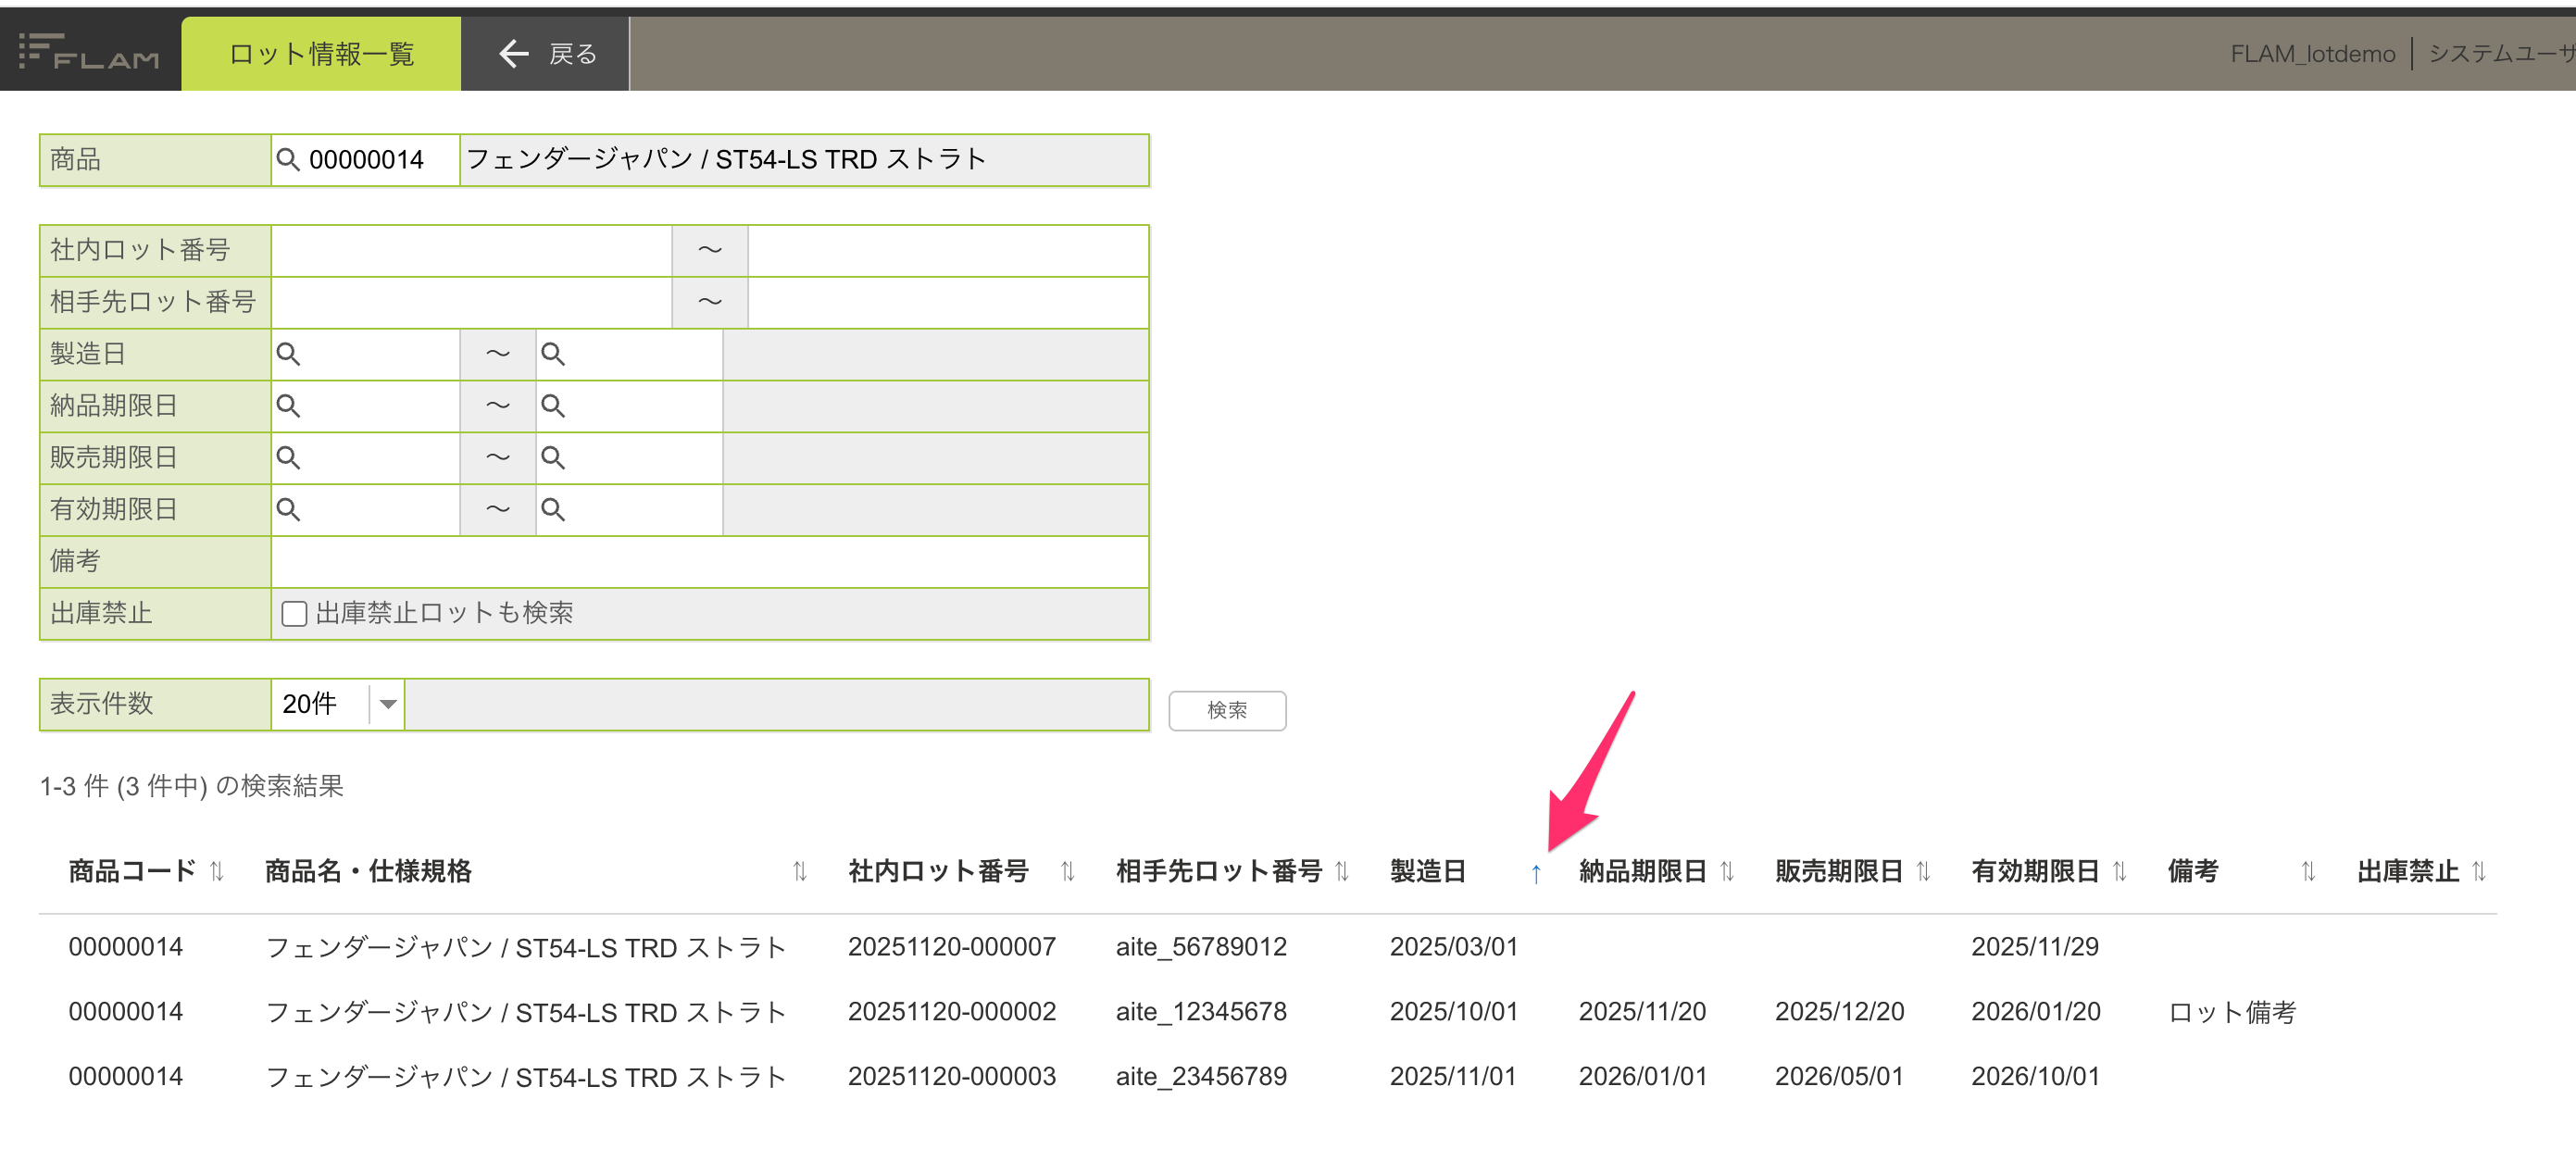2576x1174 pixels.
Task: Click システムユーザ user label
Action: [2501, 53]
